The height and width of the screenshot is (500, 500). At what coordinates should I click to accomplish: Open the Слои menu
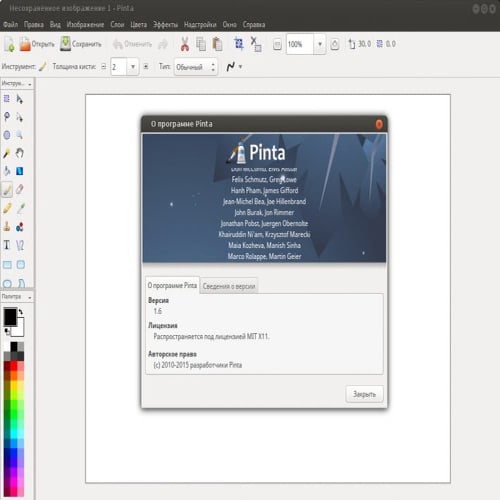point(117,25)
